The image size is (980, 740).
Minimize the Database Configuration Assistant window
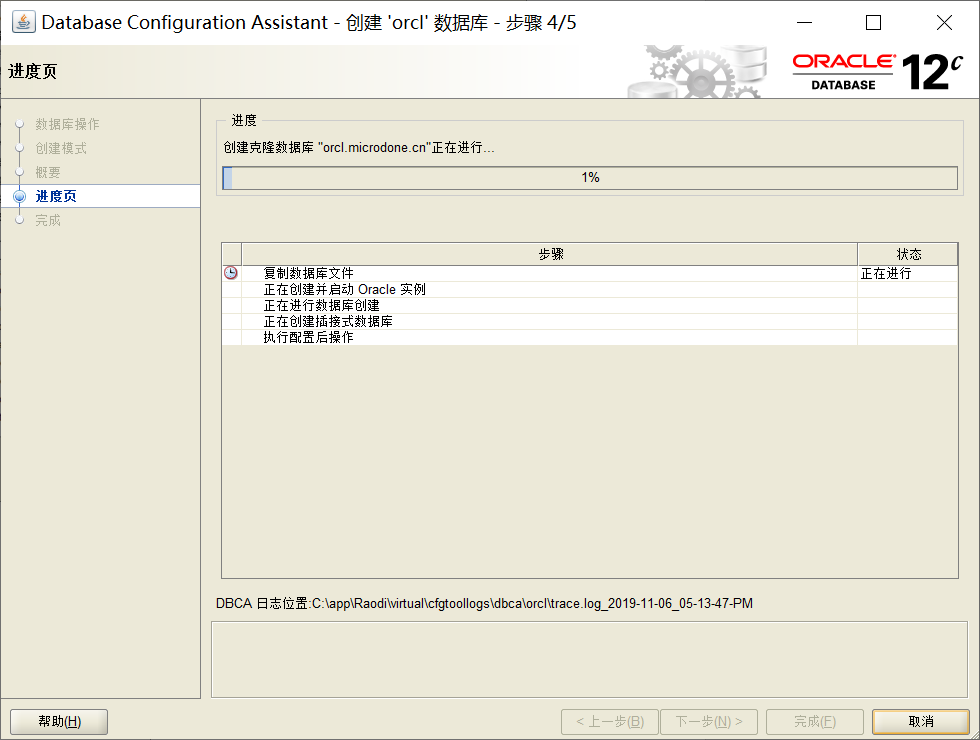[805, 22]
